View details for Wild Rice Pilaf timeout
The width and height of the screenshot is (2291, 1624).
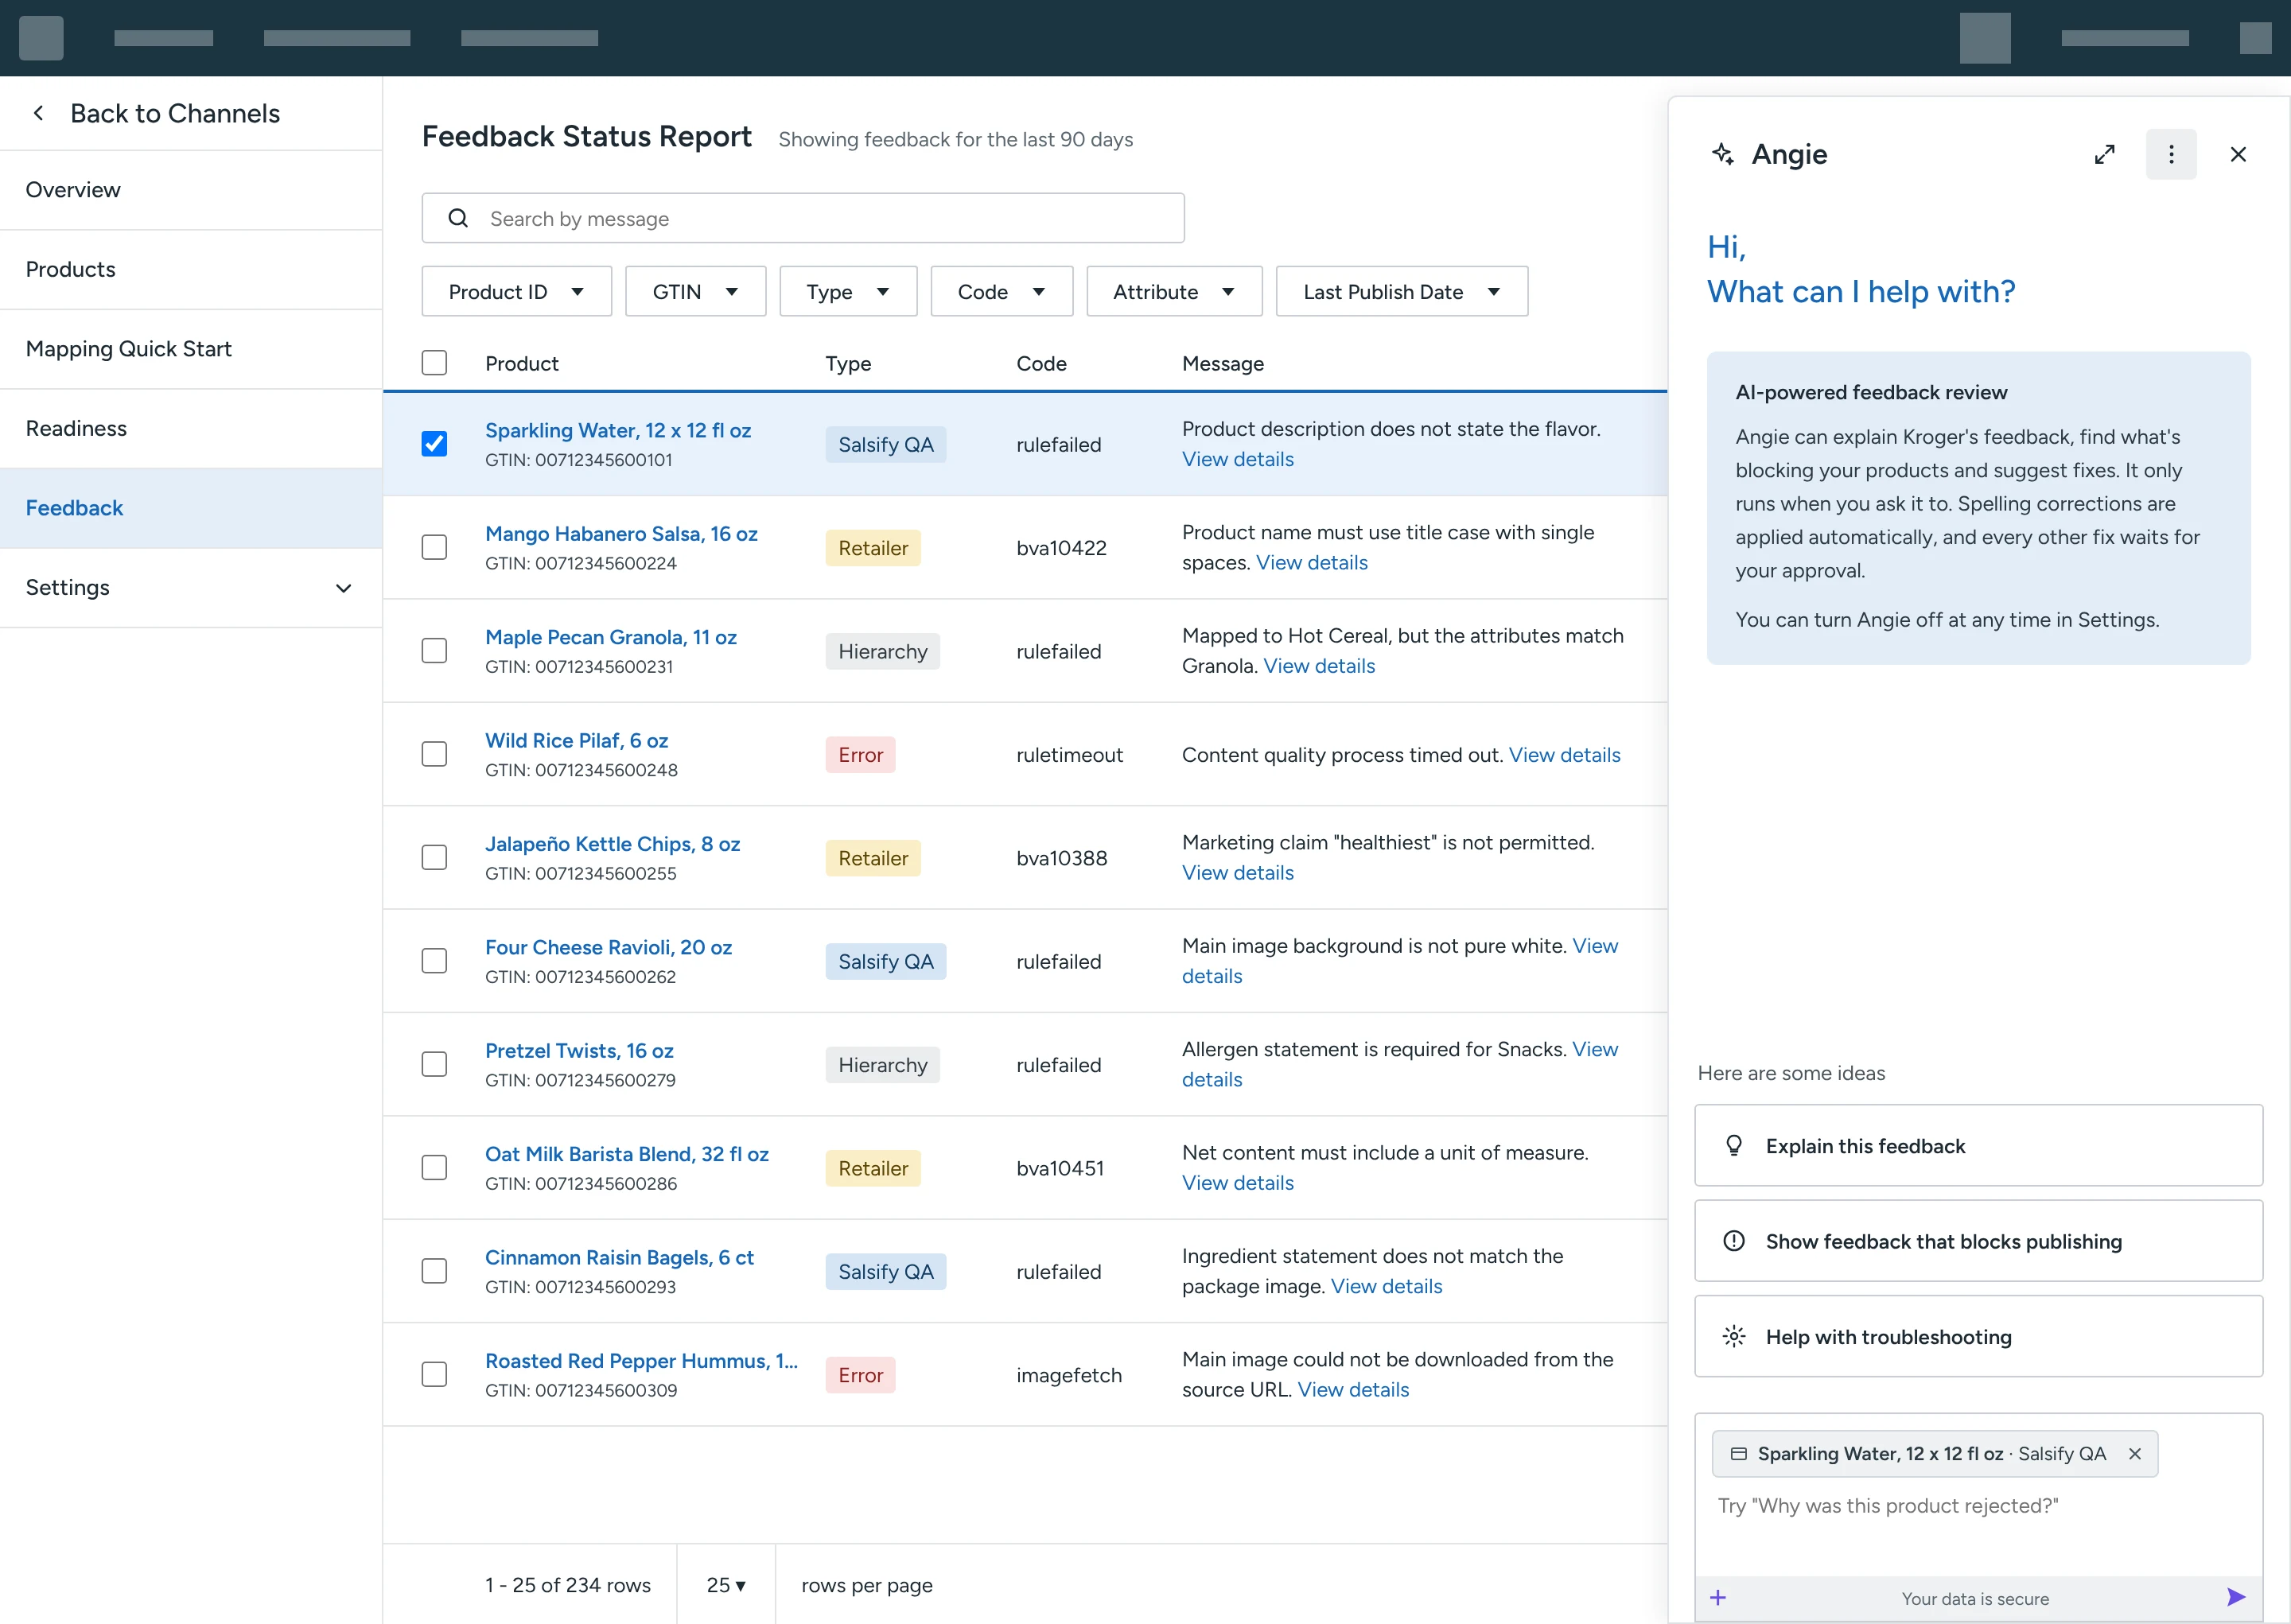[x=1564, y=755]
